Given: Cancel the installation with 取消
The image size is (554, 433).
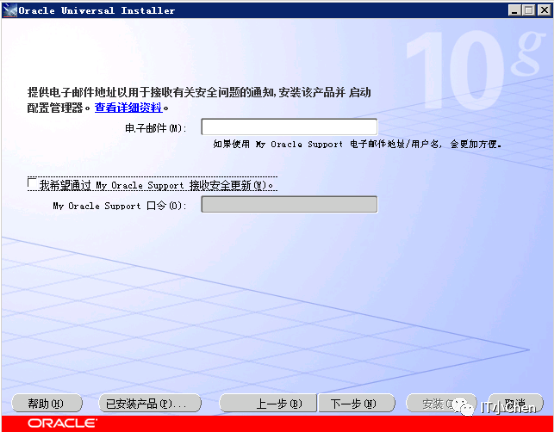Looking at the screenshot, I should pyautogui.click(x=516, y=403).
